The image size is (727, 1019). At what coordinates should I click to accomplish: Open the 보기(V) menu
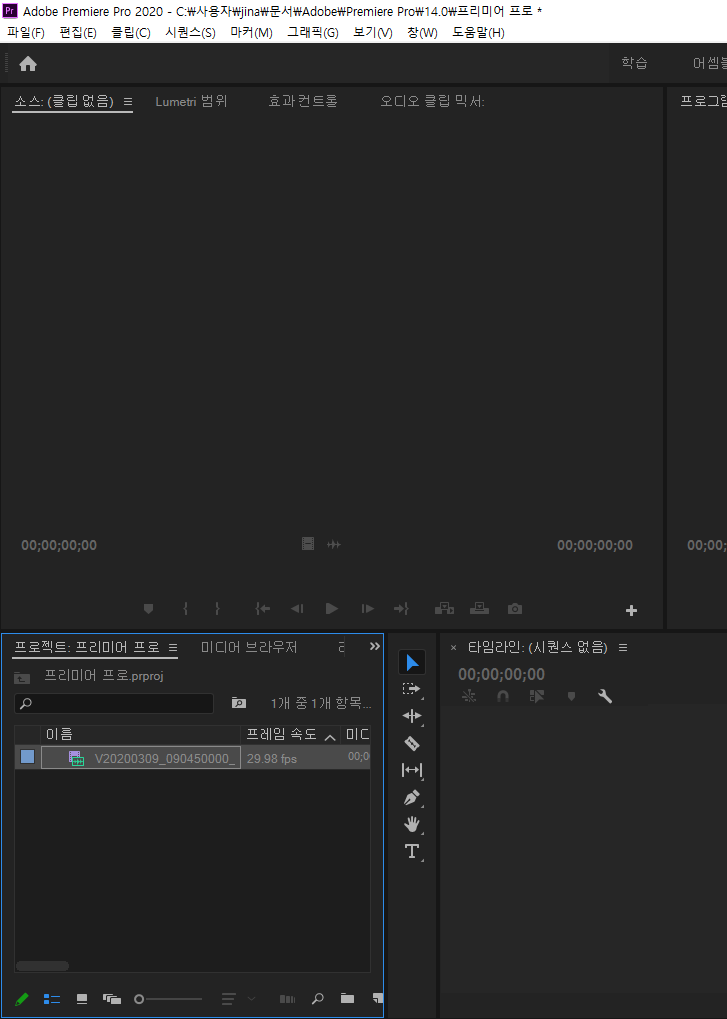[373, 32]
